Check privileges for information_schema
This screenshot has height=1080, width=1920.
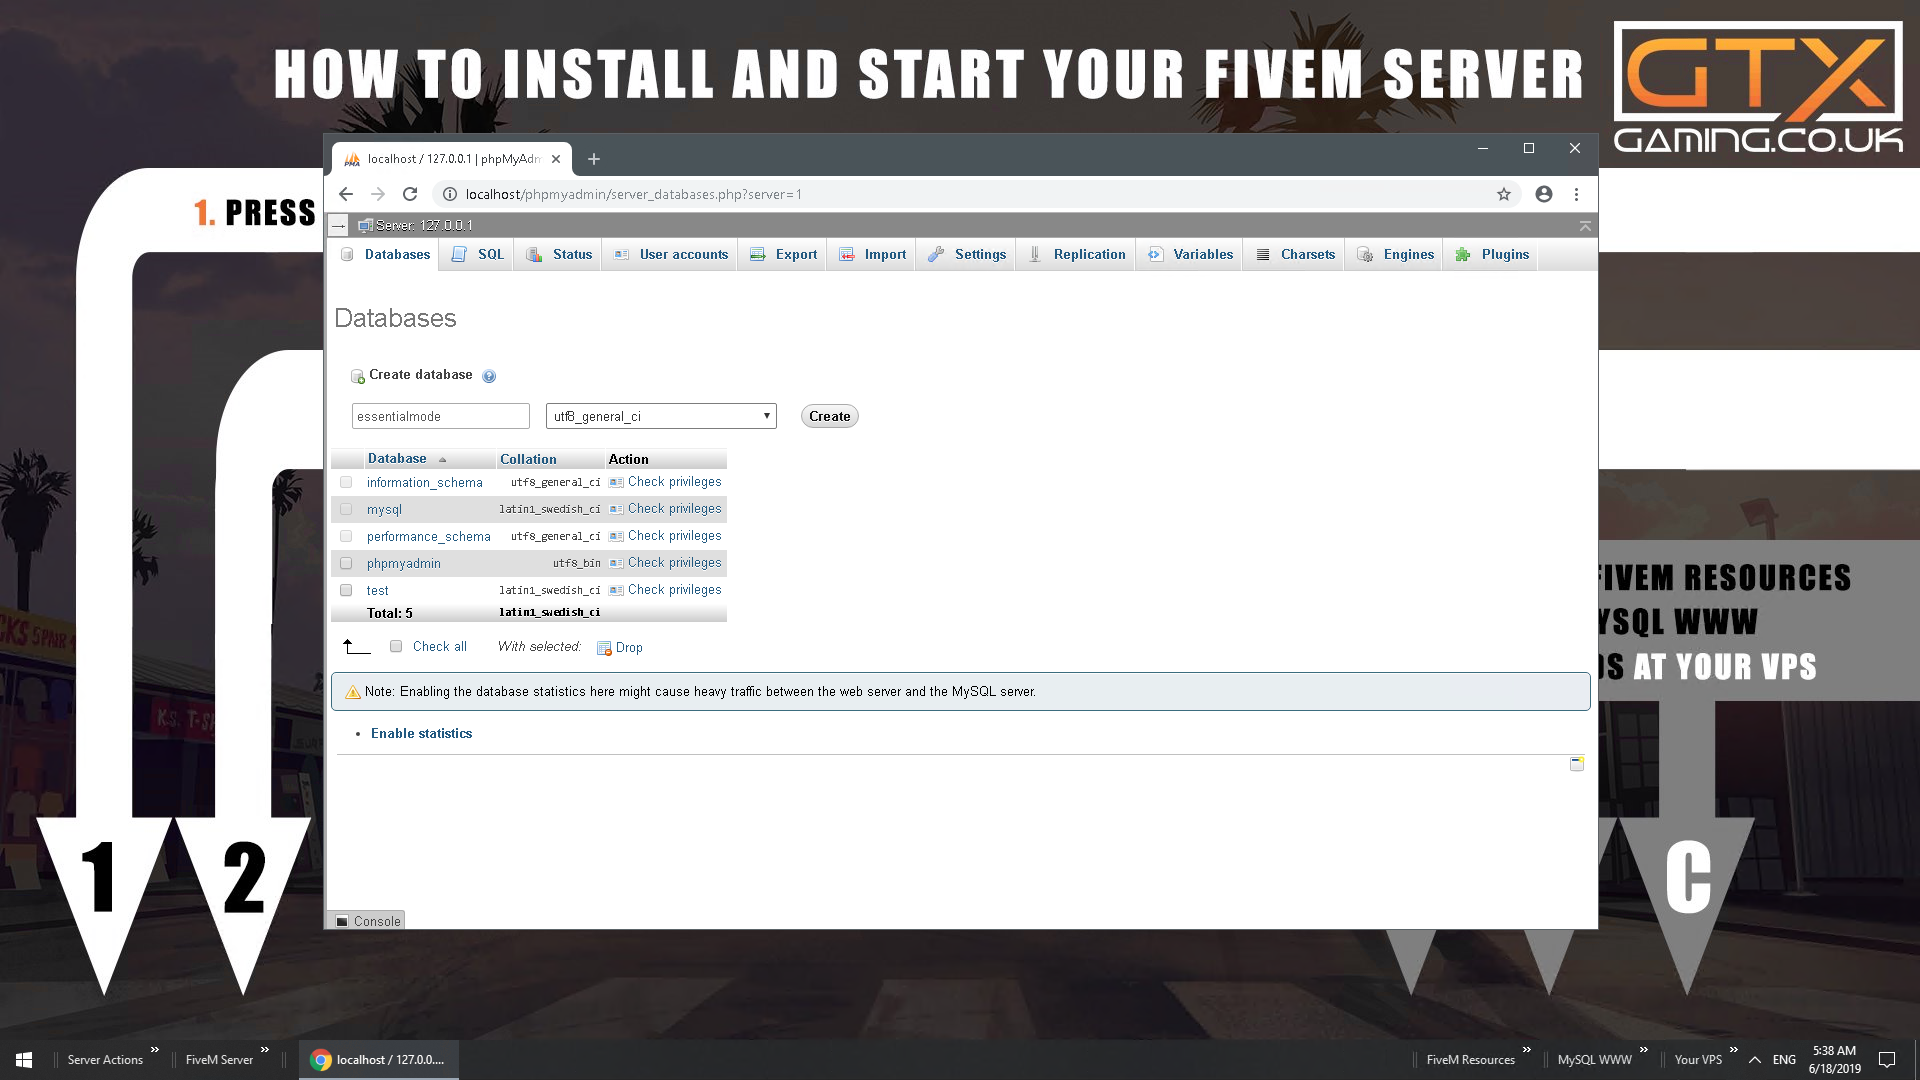(665, 482)
